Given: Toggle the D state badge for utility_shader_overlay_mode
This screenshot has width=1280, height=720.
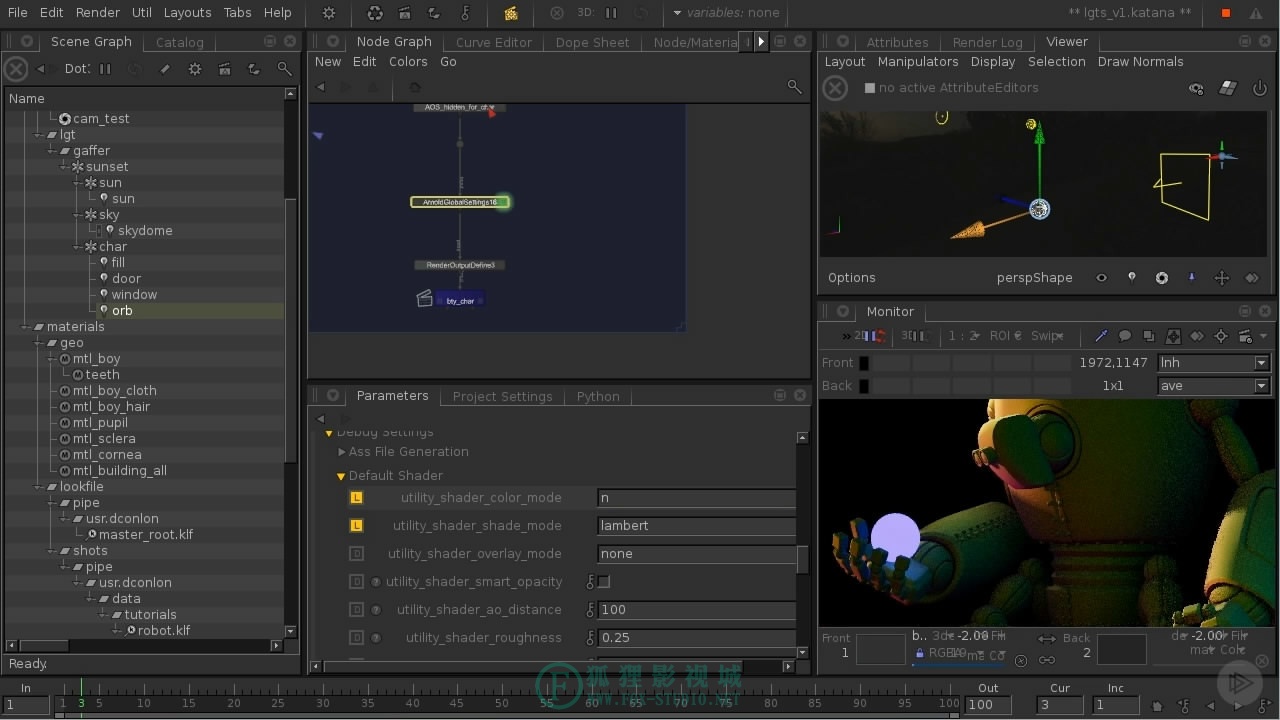Looking at the screenshot, I should tap(356, 553).
